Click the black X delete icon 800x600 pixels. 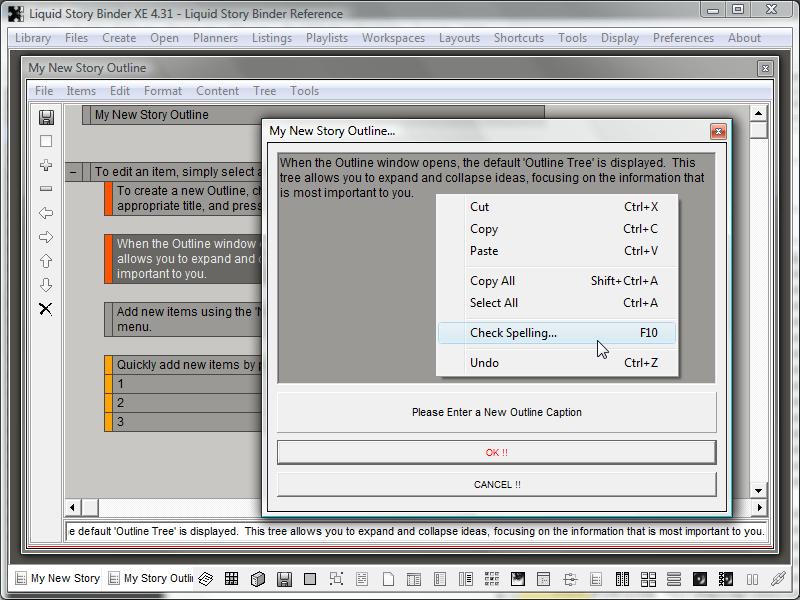coord(46,309)
